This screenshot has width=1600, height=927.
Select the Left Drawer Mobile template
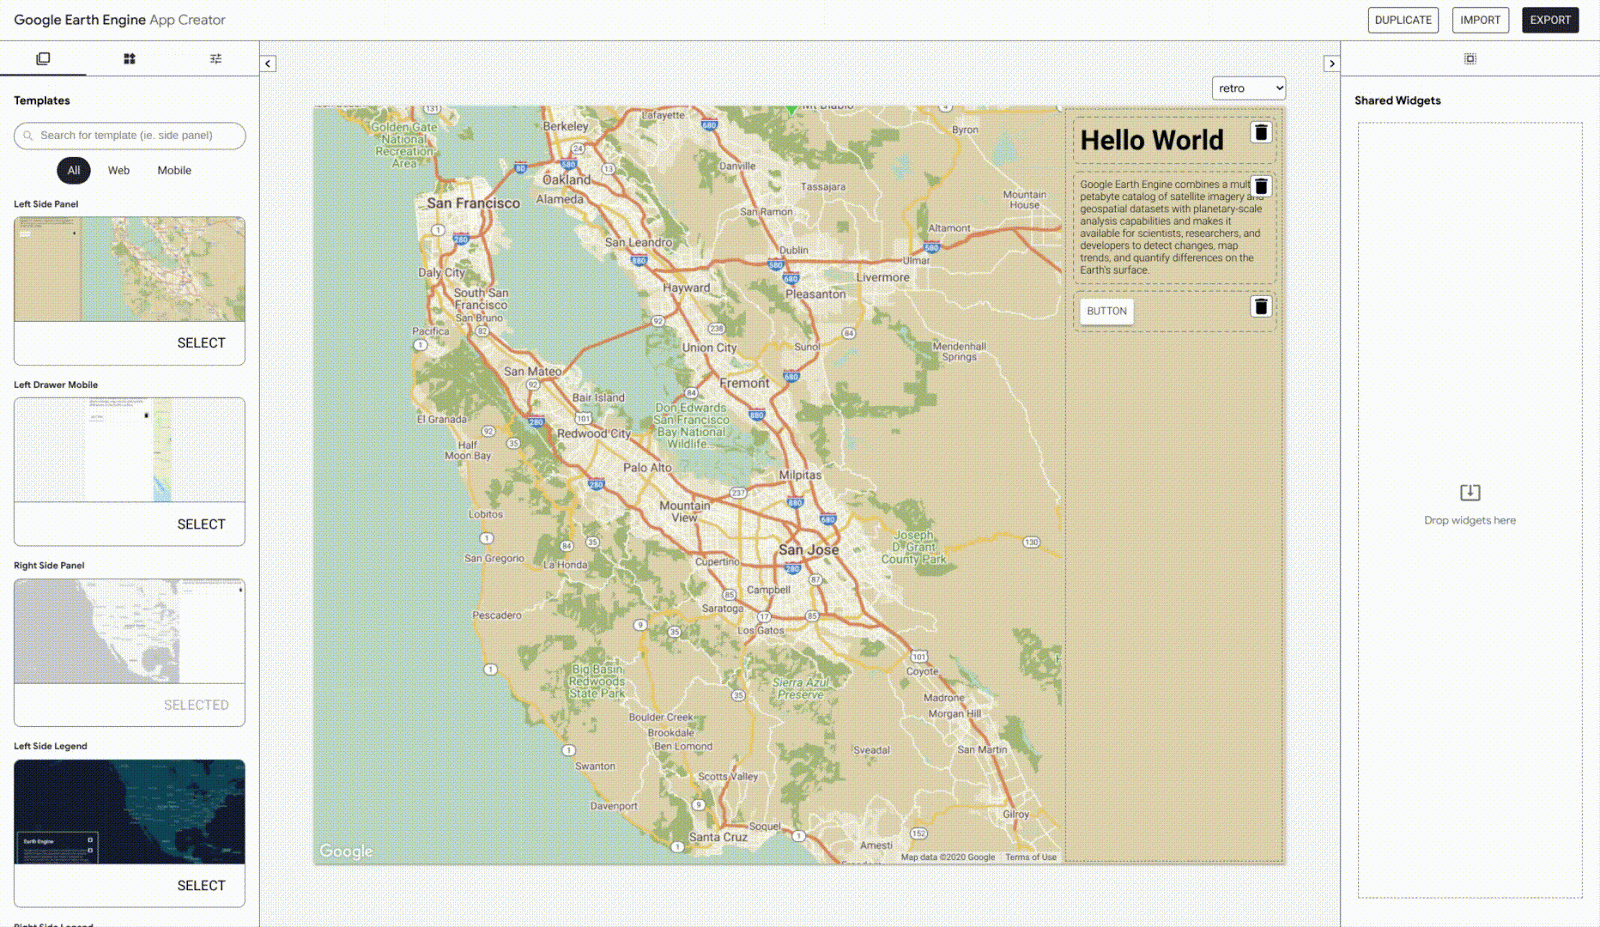[x=201, y=524]
